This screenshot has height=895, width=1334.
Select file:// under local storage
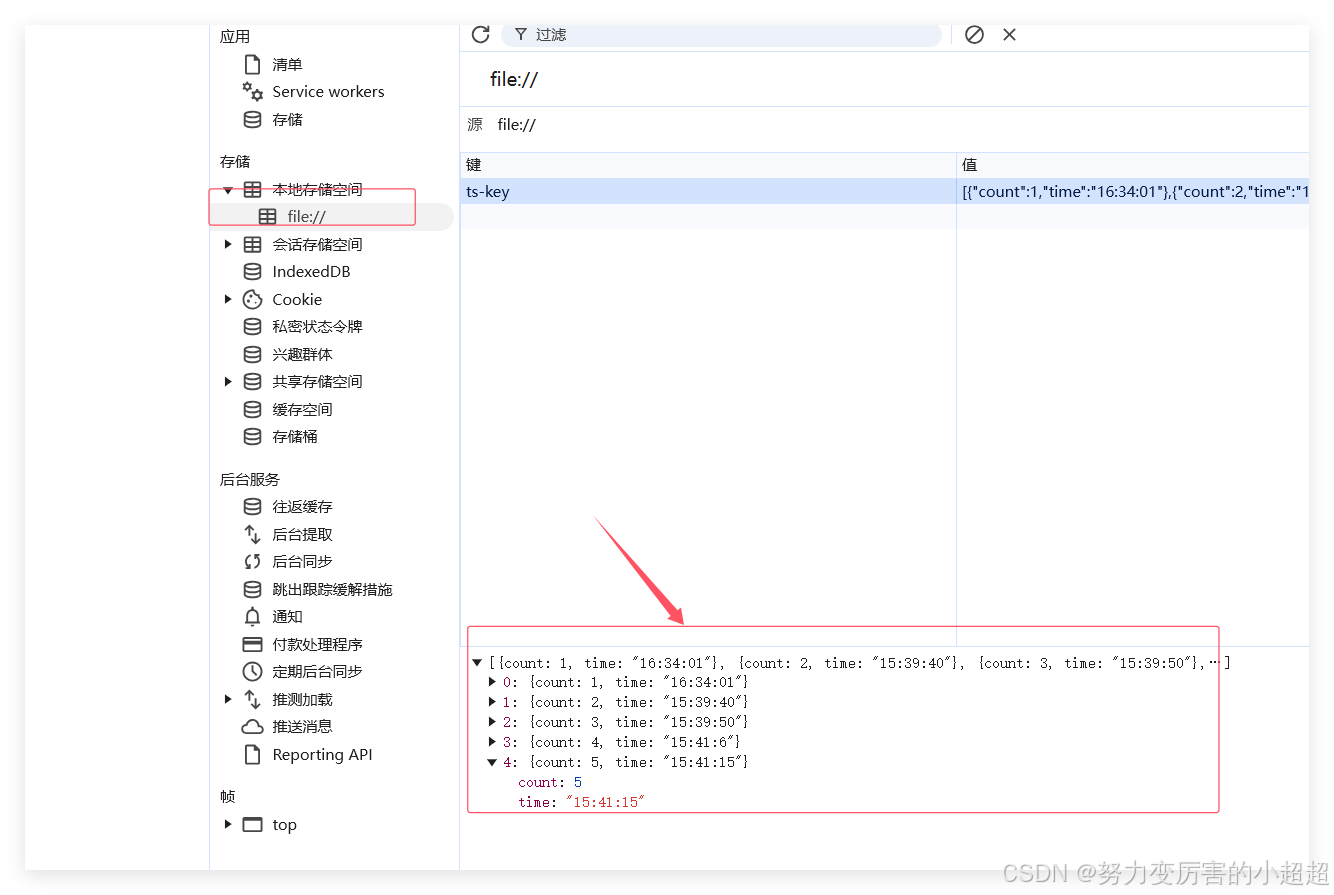(306, 217)
